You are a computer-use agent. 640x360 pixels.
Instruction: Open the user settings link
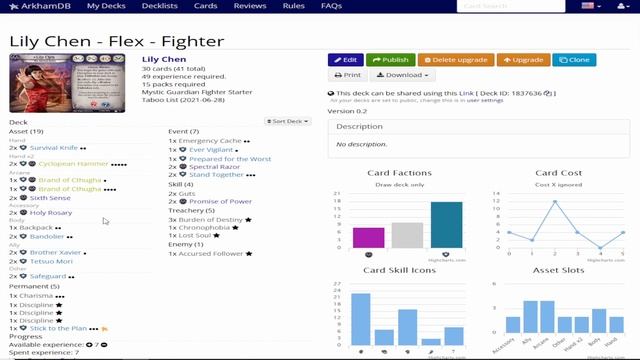(x=485, y=100)
